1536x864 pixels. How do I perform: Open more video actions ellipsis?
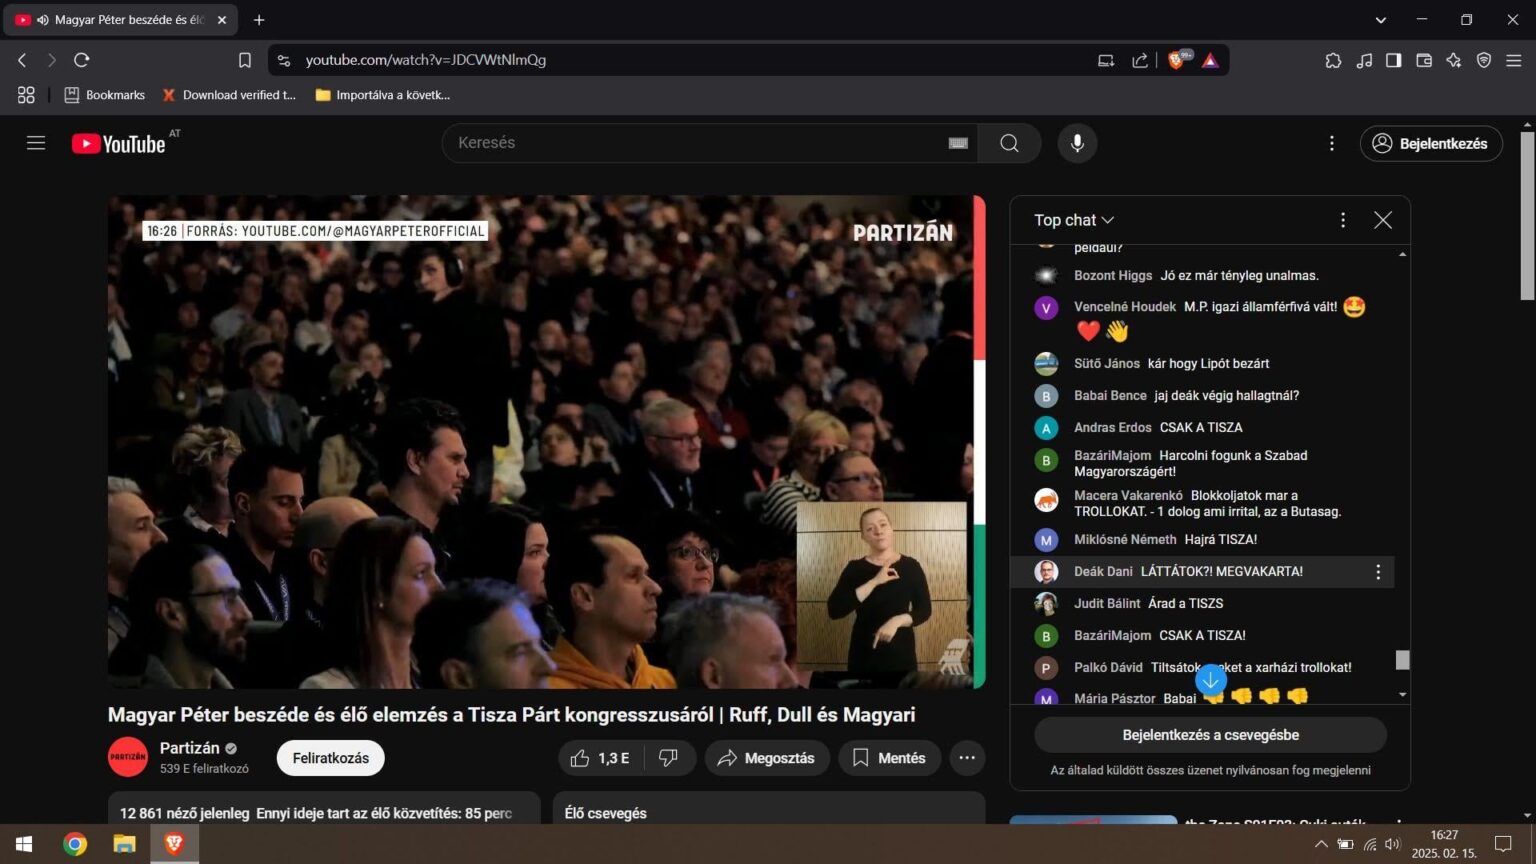coord(967,758)
